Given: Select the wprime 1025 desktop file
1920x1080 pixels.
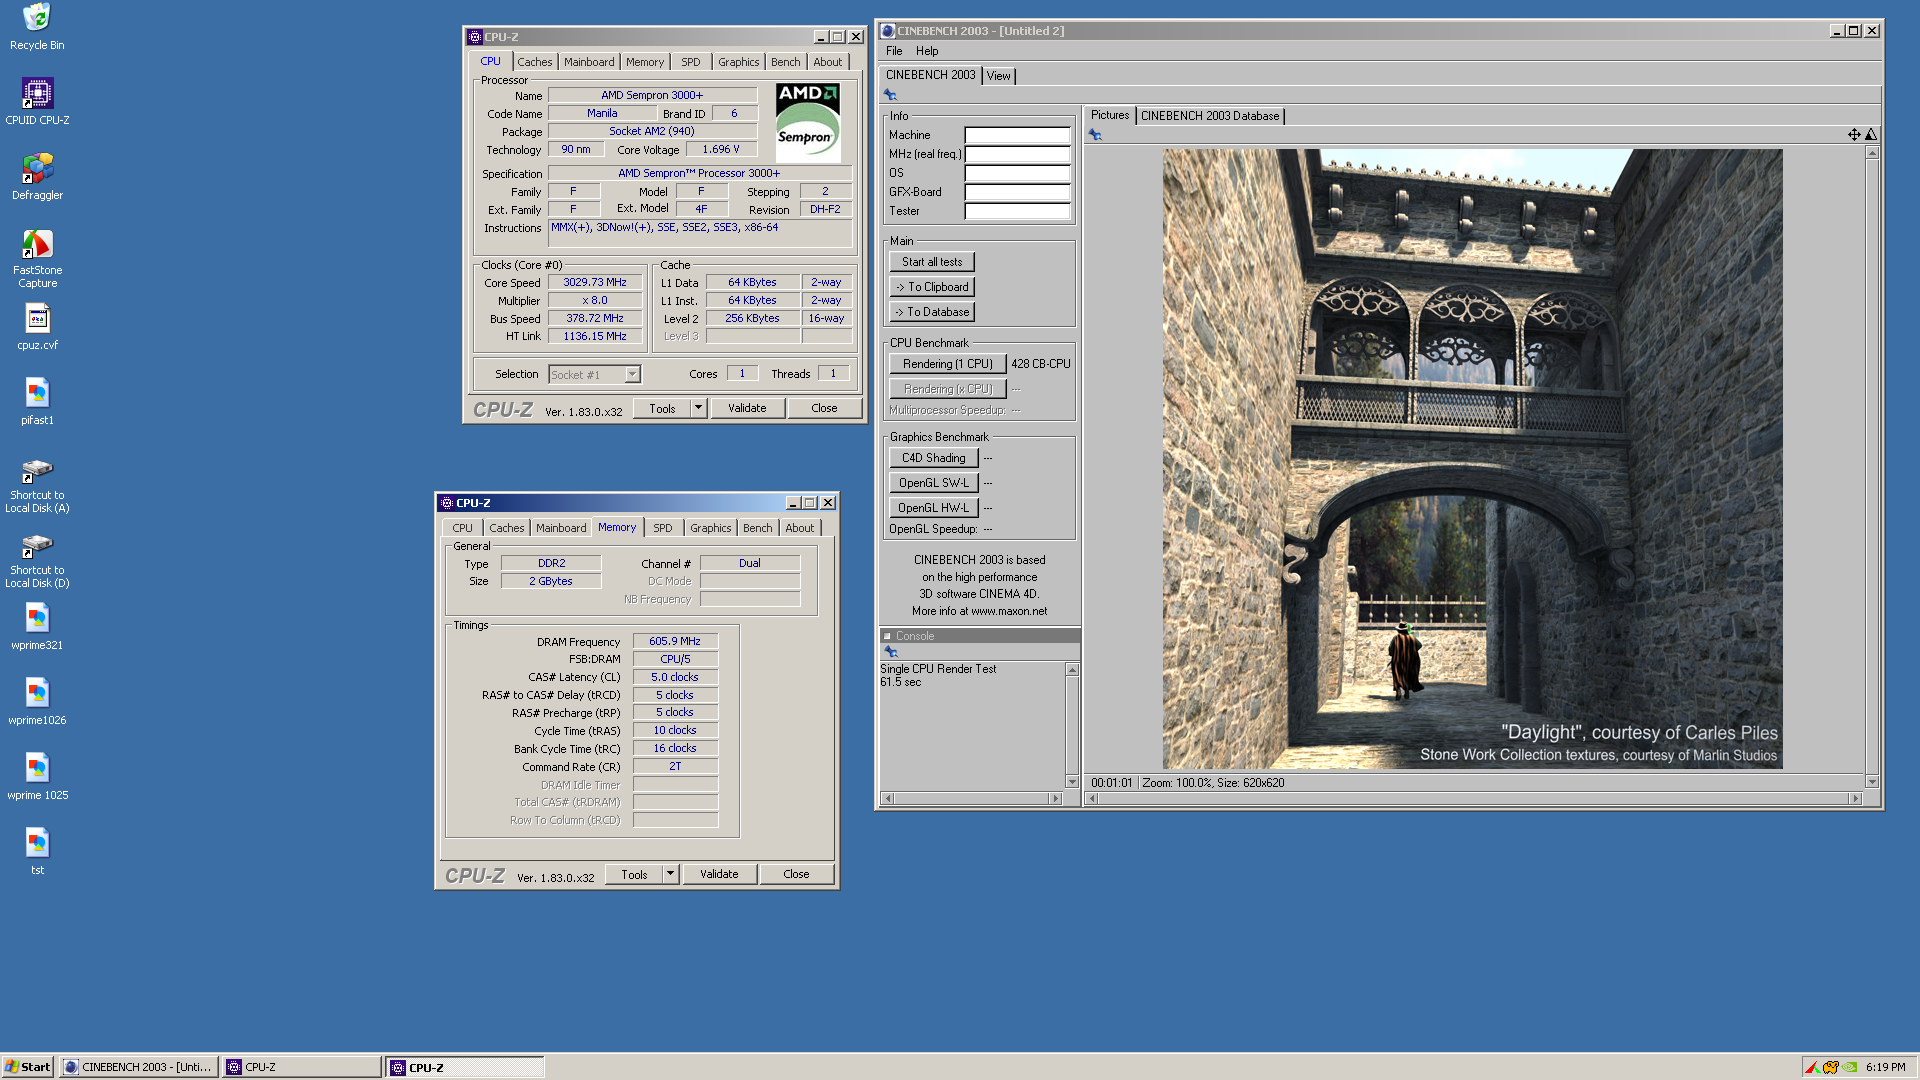Looking at the screenshot, I should point(37,776).
